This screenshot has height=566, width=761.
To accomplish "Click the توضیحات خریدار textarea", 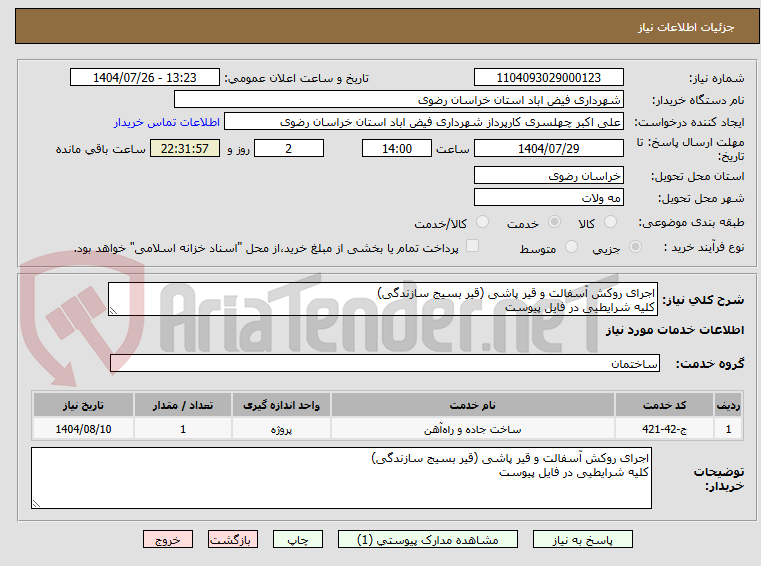I will click(x=341, y=478).
